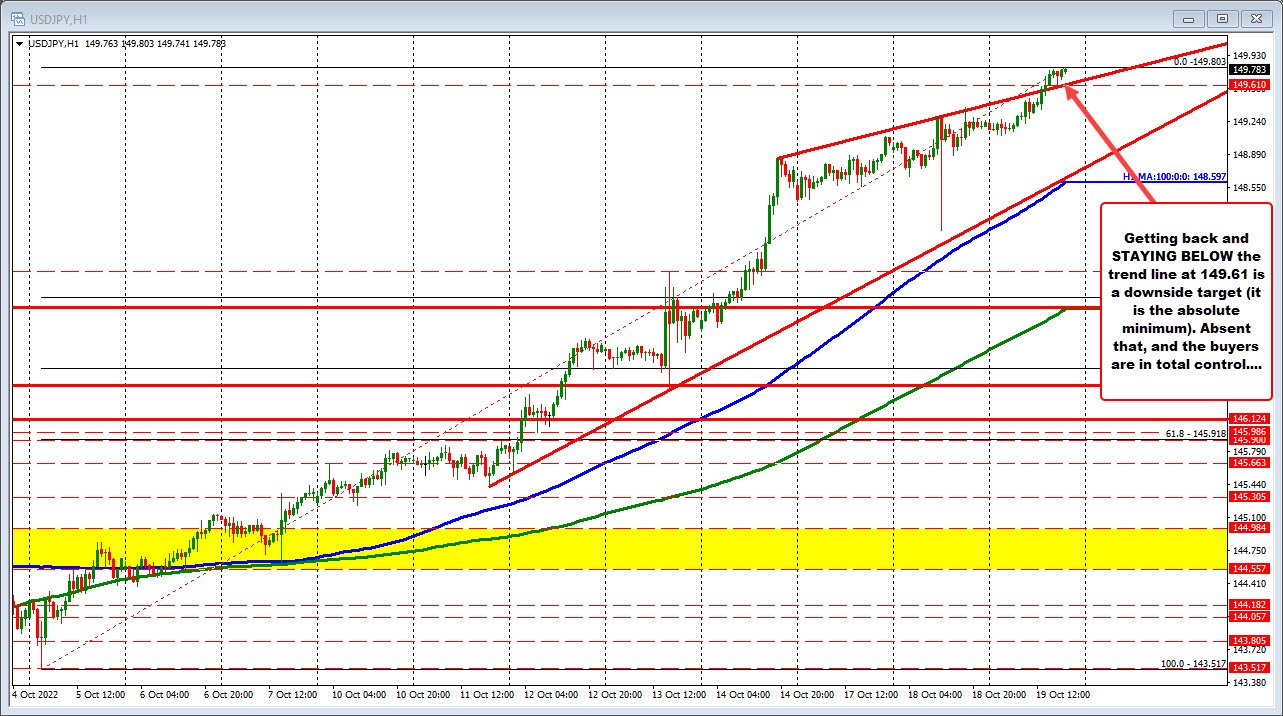This screenshot has height=716, width=1283.
Task: Expand the OHLC quote dropdown arrow
Action: pos(19,44)
